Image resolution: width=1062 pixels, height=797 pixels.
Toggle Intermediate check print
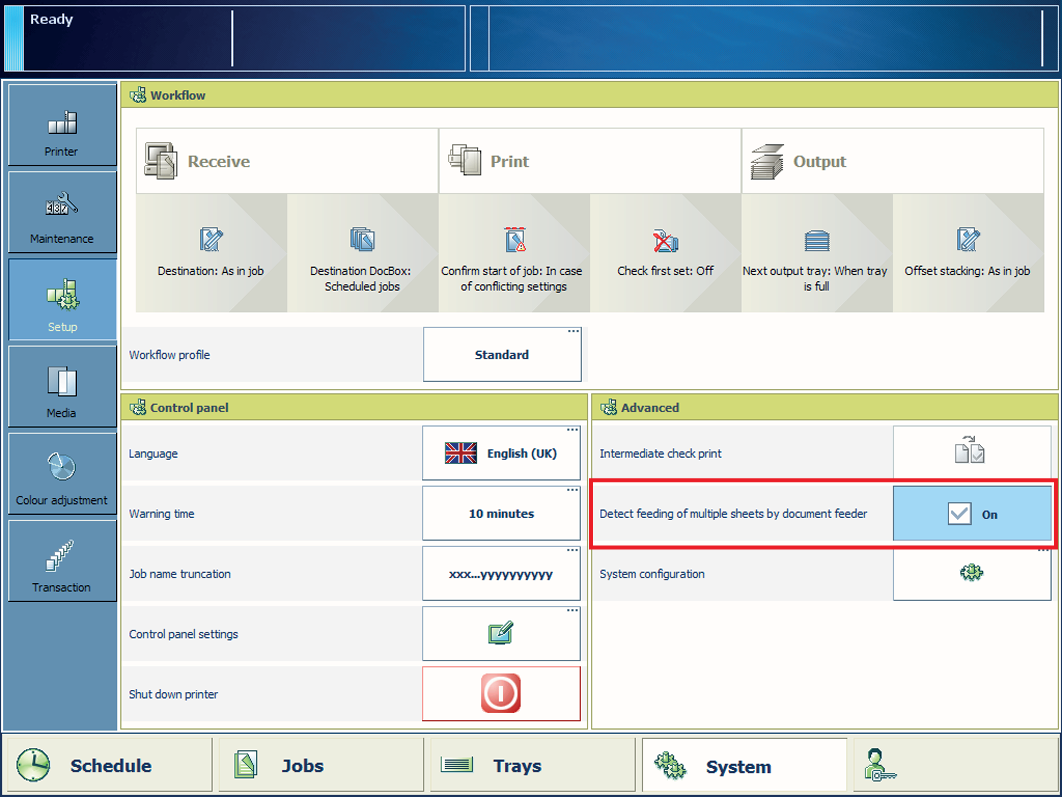coord(971,454)
